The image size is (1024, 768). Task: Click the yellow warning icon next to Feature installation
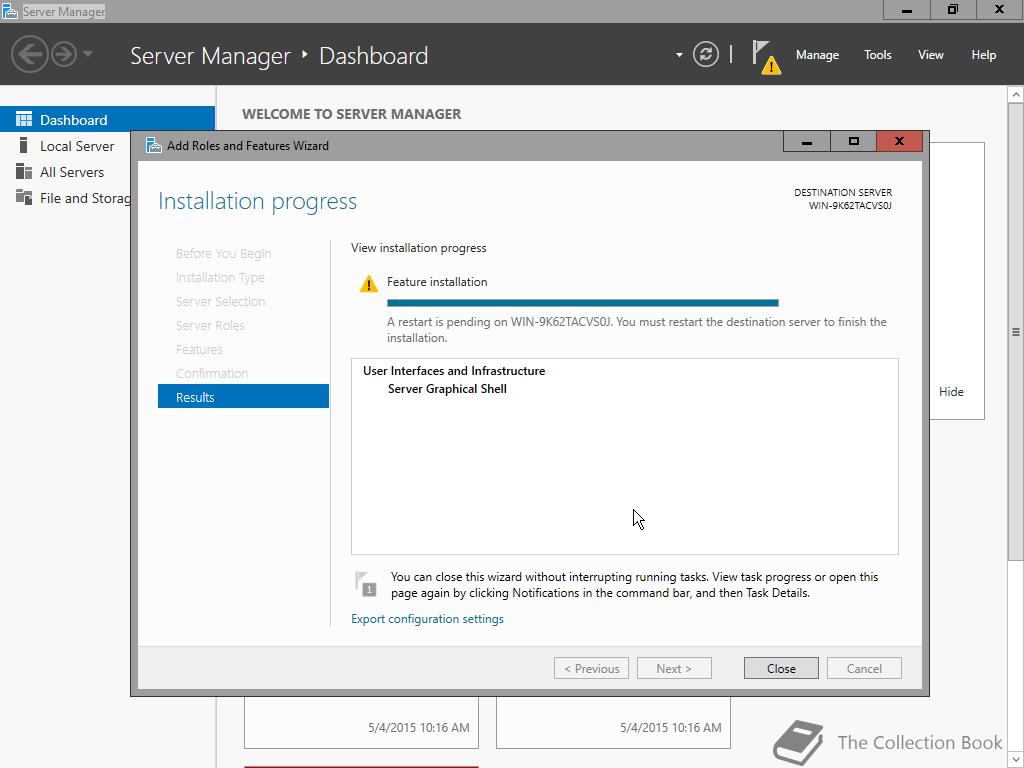(x=368, y=283)
